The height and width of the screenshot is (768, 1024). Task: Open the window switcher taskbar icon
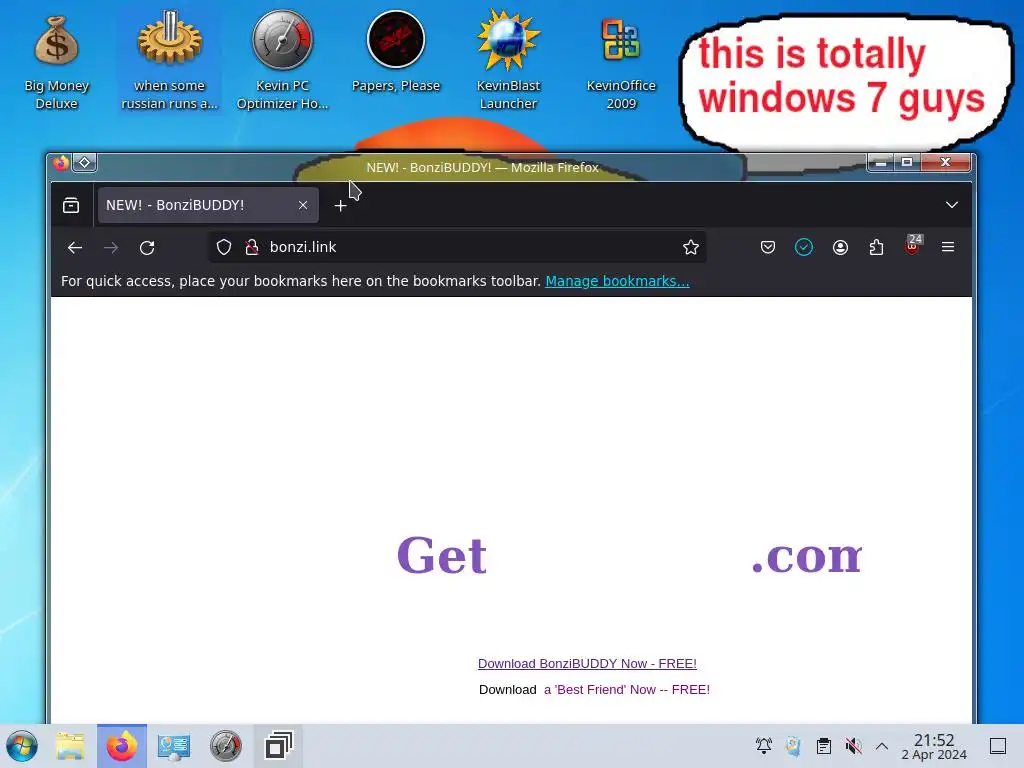click(278, 746)
